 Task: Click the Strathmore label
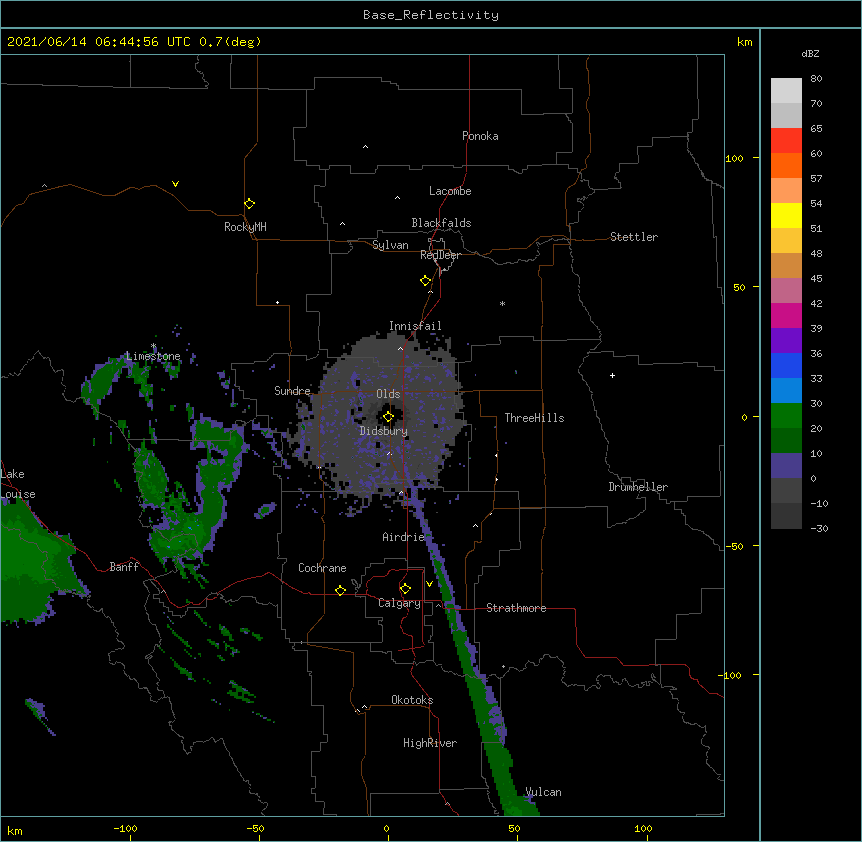[x=516, y=608]
